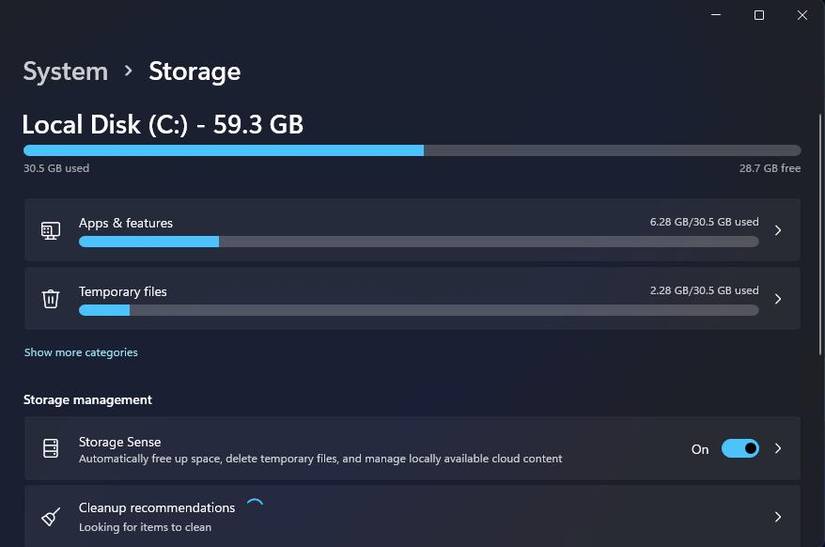Open Temporary files using the right chevron
825x547 pixels.
point(778,298)
